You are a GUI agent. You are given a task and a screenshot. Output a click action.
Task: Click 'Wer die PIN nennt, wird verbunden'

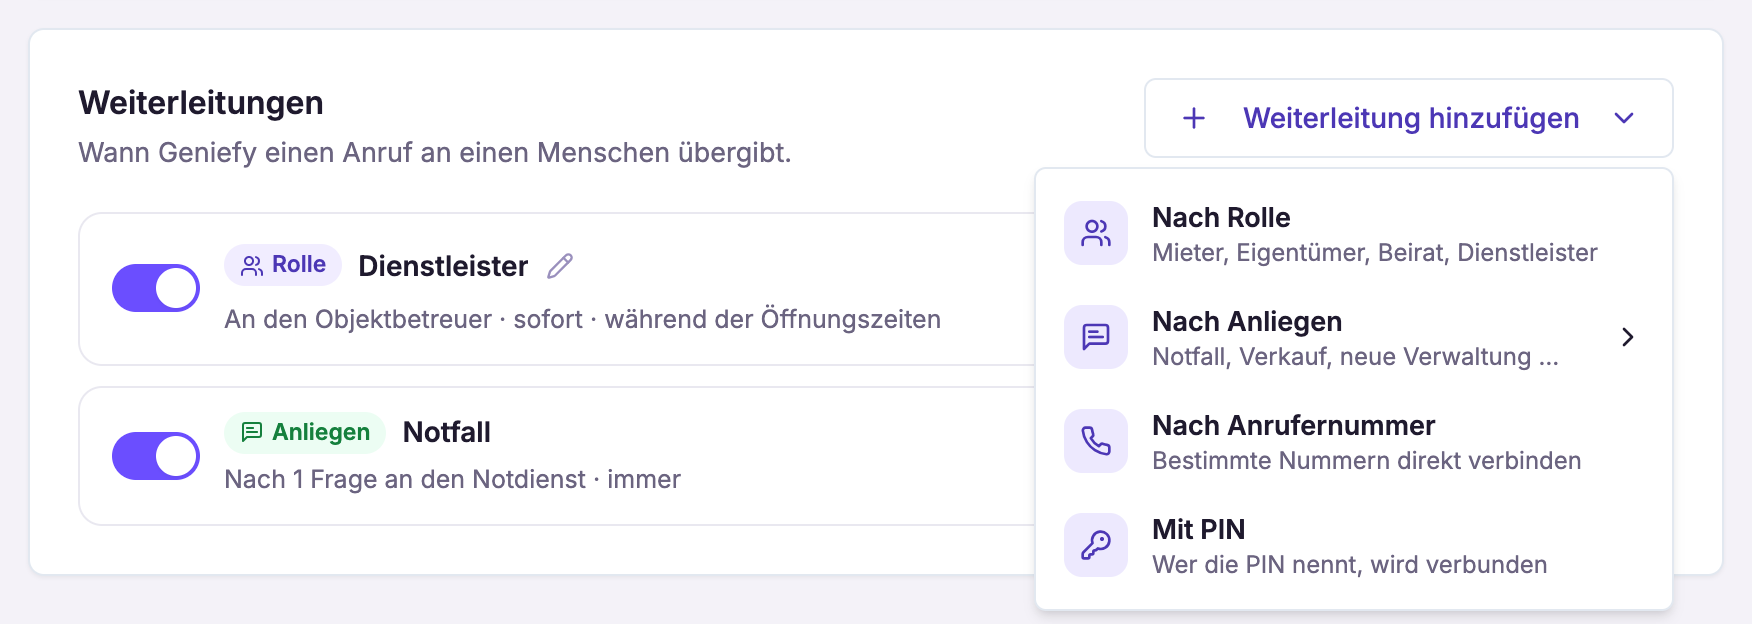pos(1350,565)
